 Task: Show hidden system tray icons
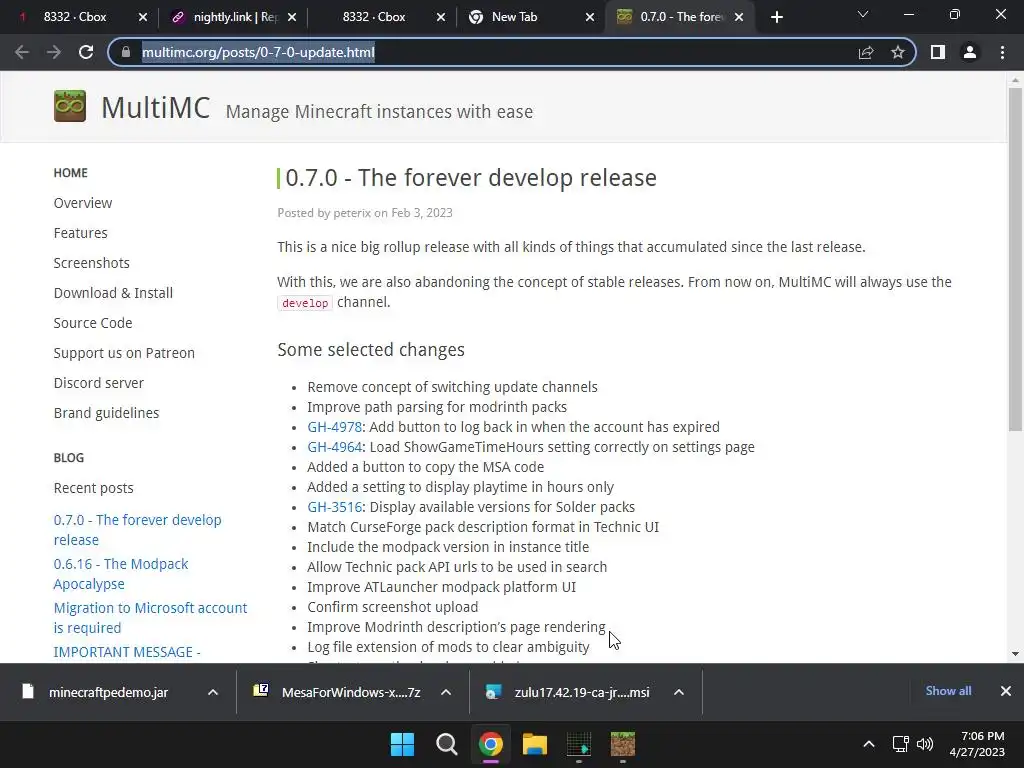pos(869,744)
